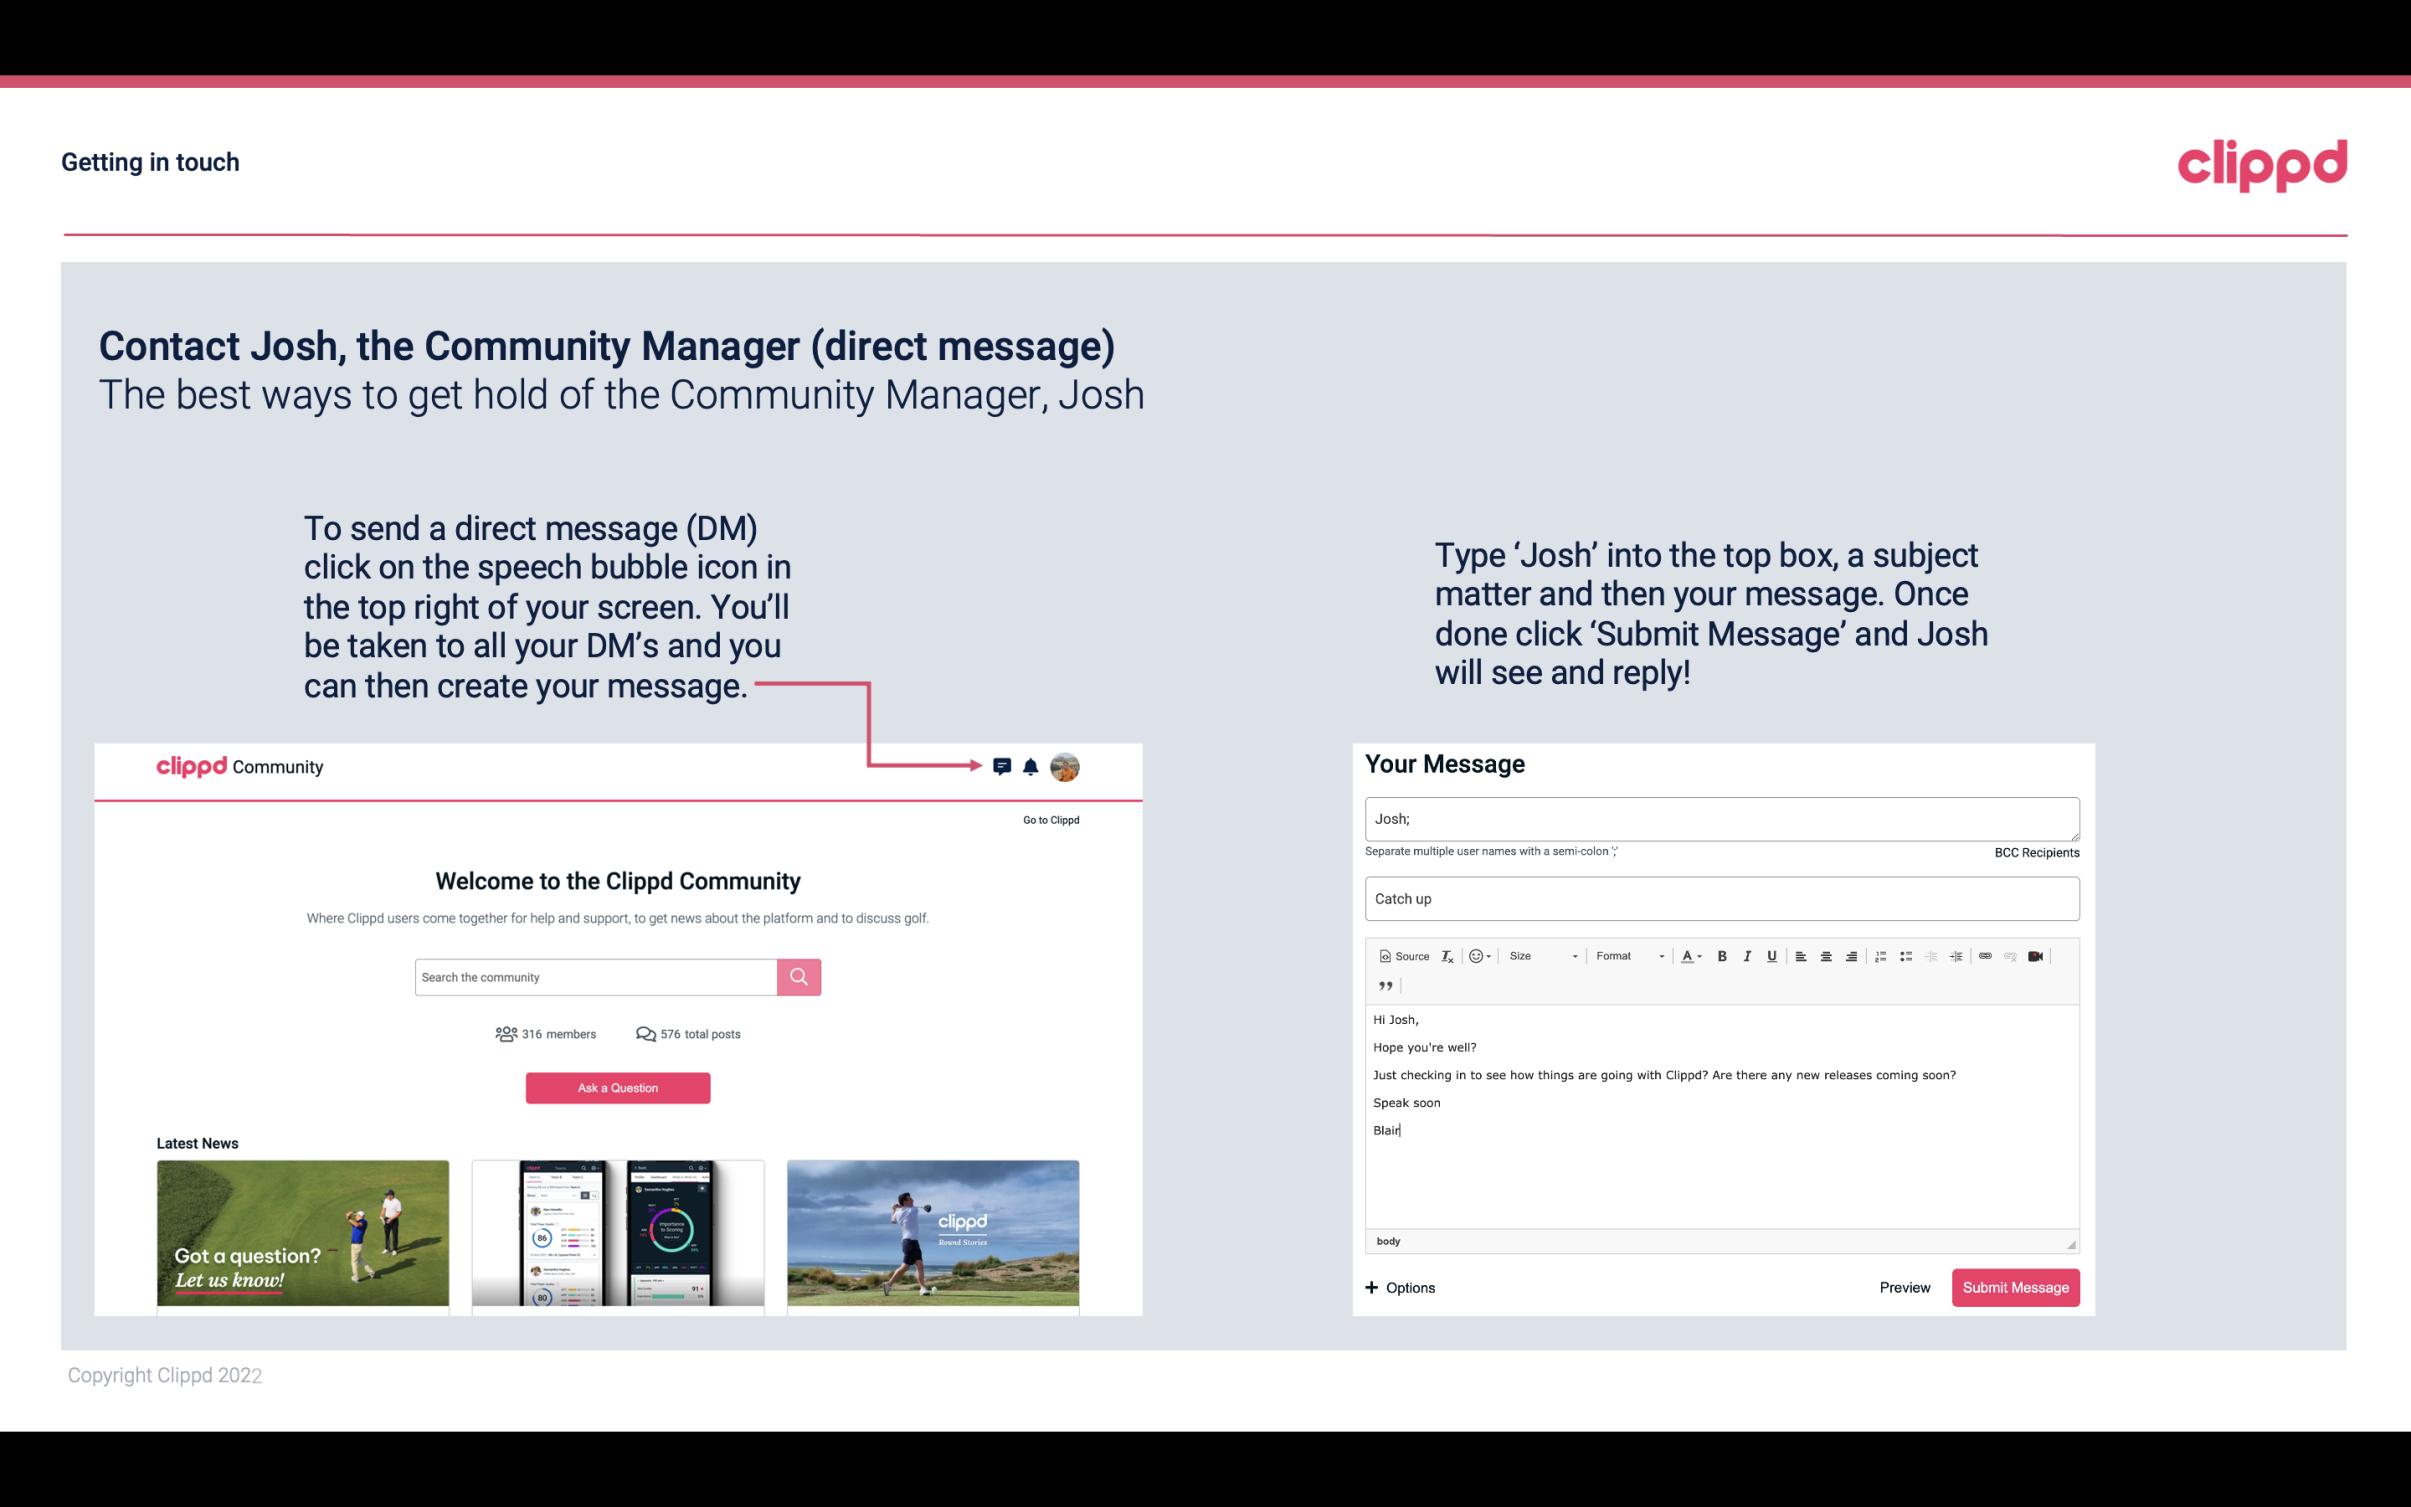Click Preview button
Image resolution: width=2411 pixels, height=1507 pixels.
pyautogui.click(x=1904, y=1287)
